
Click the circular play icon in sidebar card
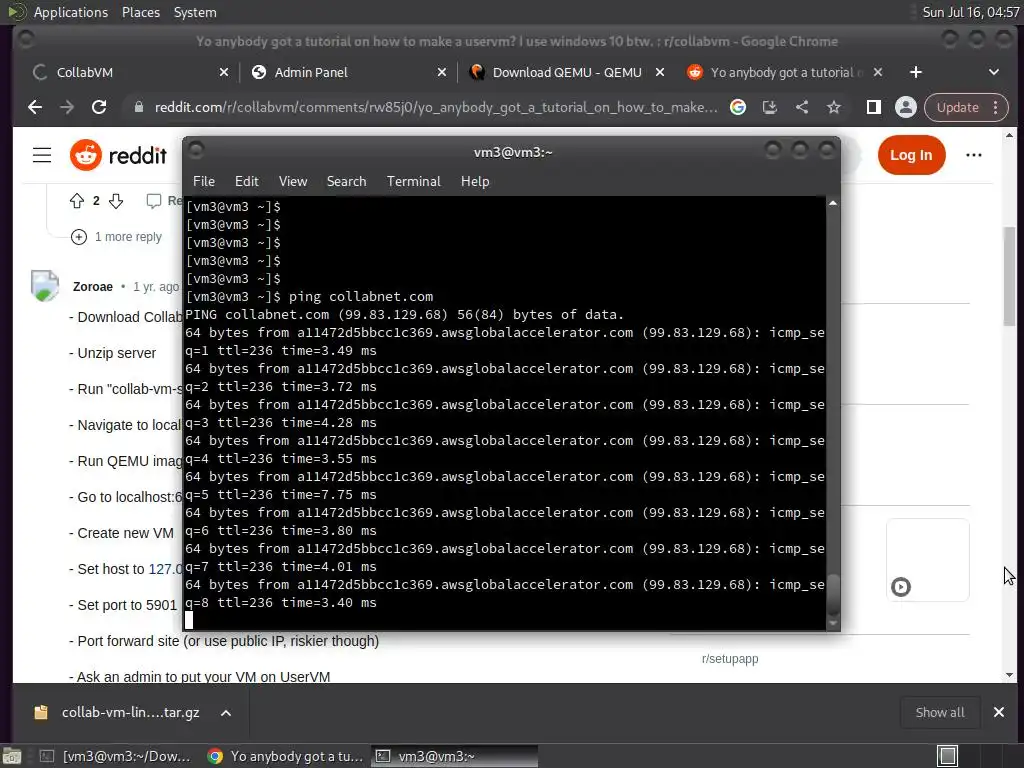point(901,587)
